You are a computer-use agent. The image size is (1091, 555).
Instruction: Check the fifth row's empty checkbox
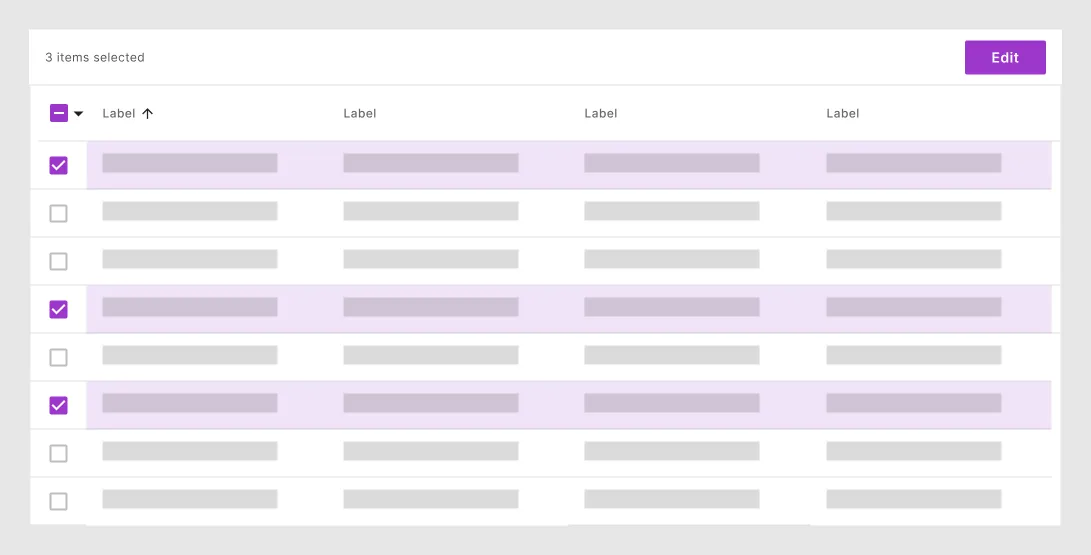tap(58, 357)
